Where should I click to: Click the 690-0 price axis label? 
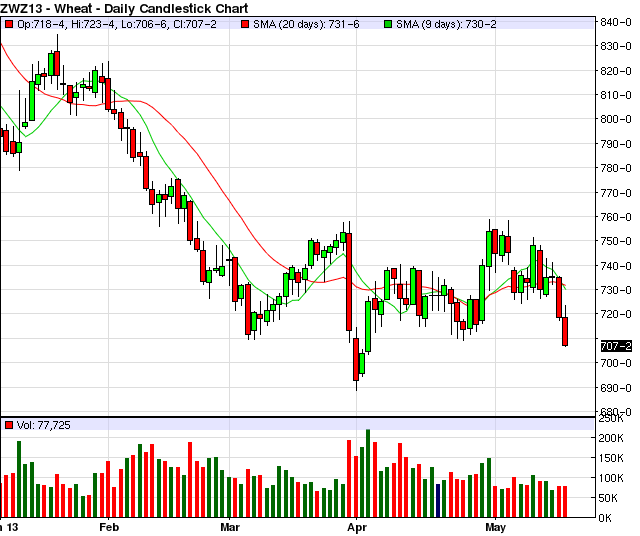(616, 387)
